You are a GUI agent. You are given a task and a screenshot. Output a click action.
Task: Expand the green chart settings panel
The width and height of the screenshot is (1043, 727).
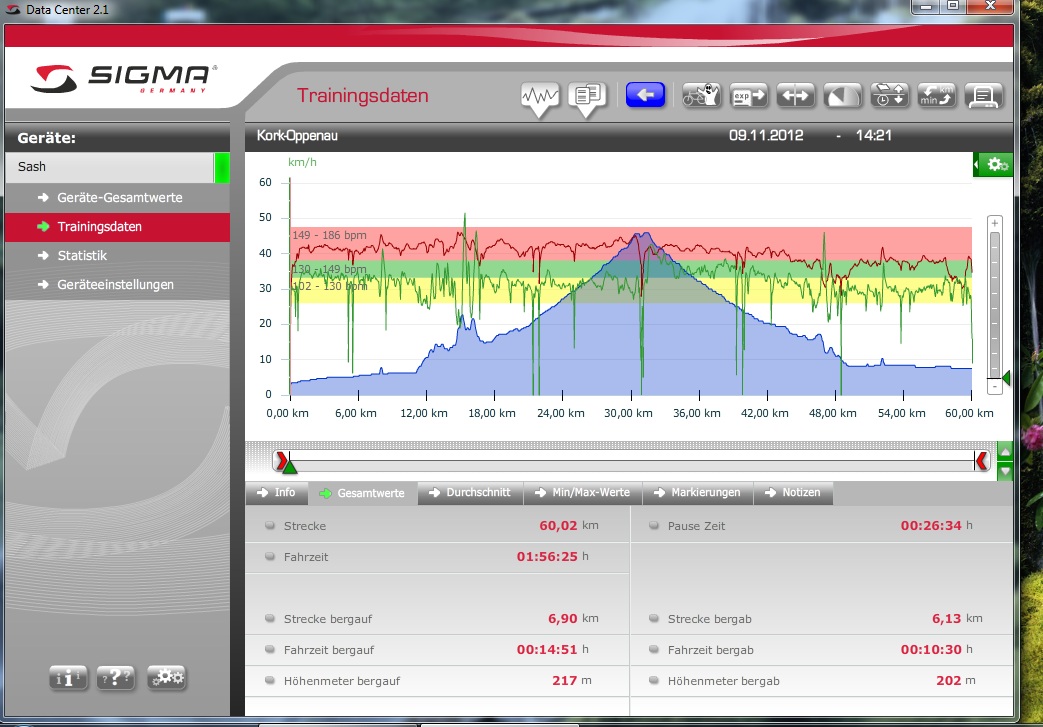[994, 164]
